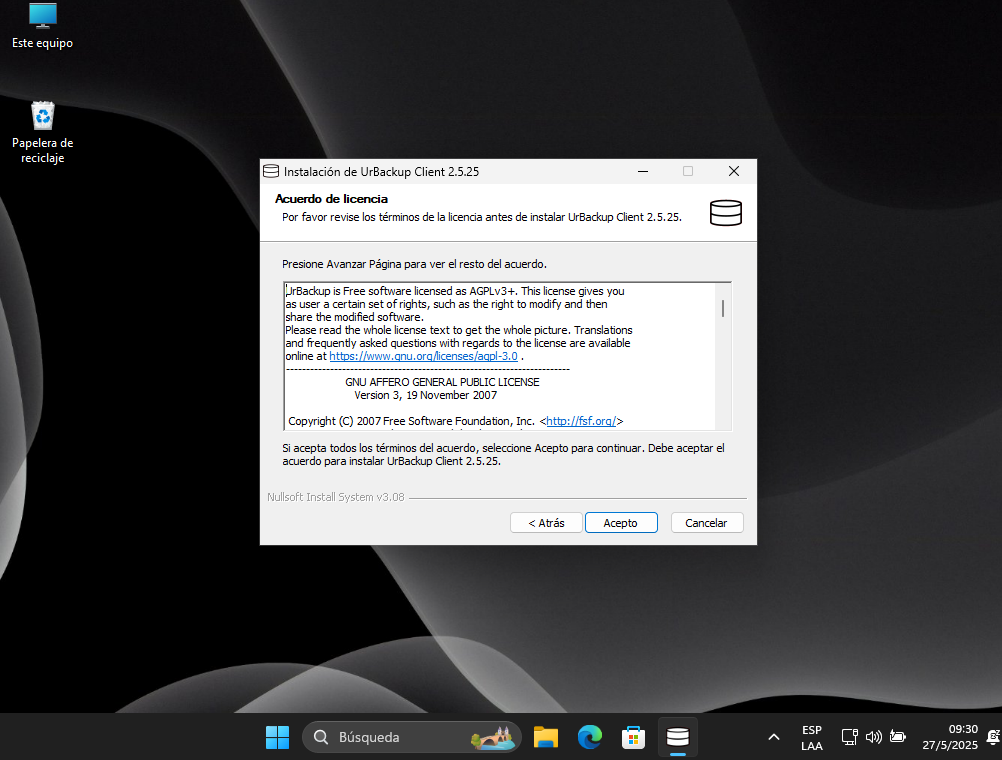Follow the http://fsf.org/ link

581,421
